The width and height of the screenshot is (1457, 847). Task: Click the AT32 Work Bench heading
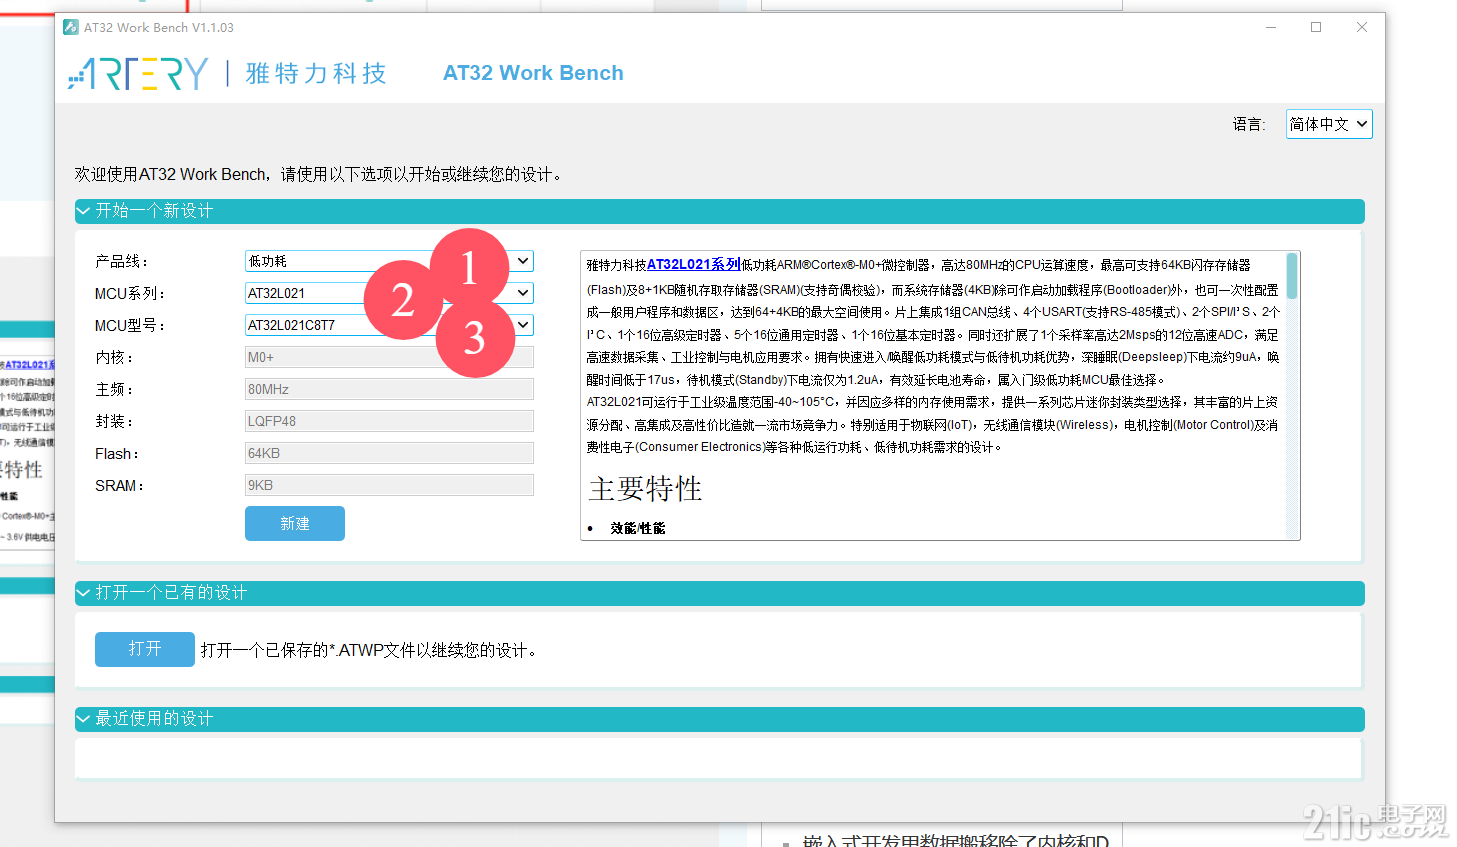coord(533,73)
